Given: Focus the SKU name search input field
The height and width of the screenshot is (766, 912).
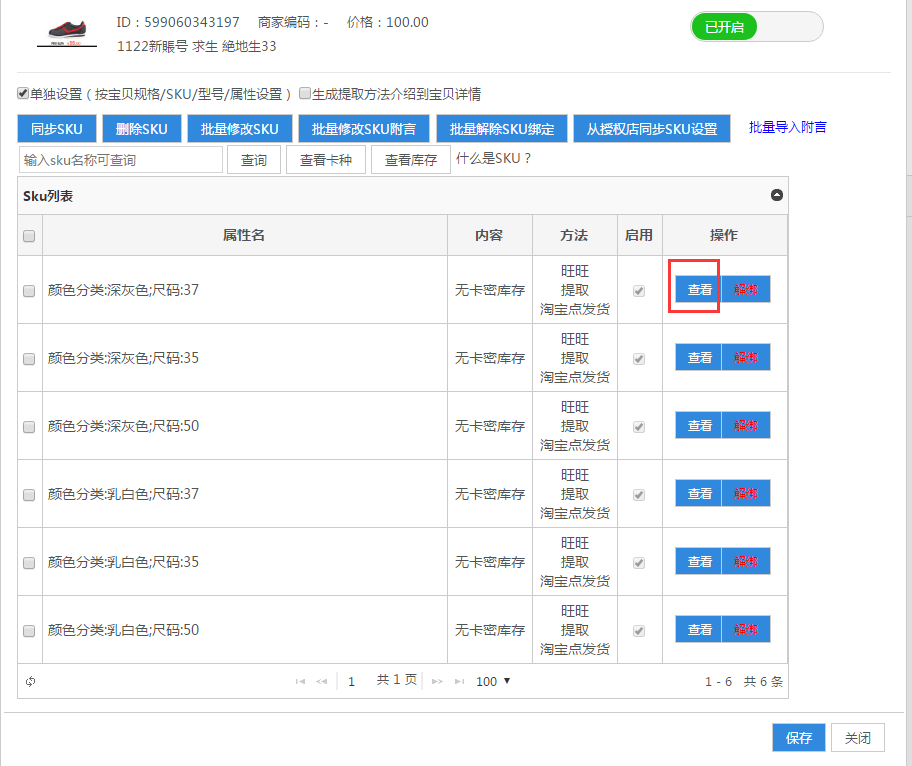Looking at the screenshot, I should pyautogui.click(x=121, y=160).
